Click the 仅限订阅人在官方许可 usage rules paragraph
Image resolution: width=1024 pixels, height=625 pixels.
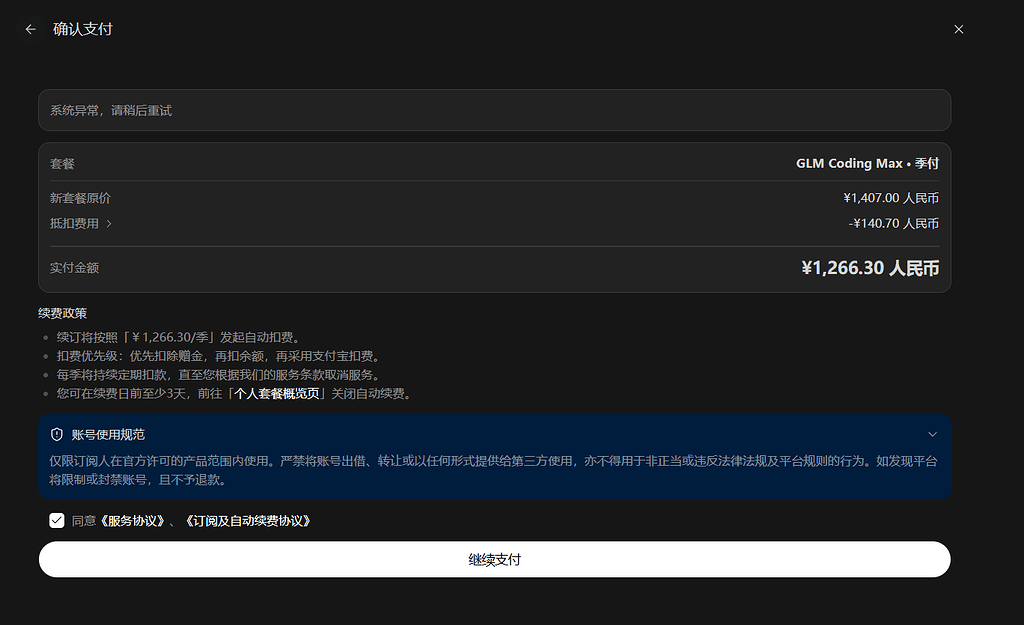coord(493,470)
